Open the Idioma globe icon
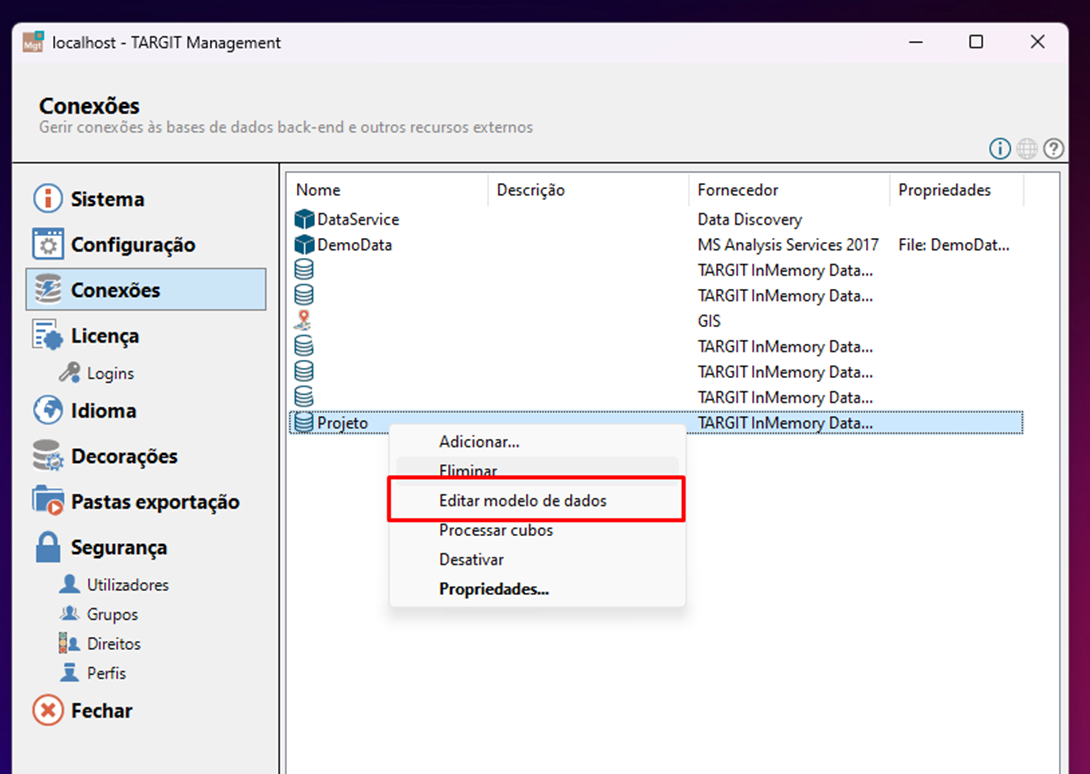Image resolution: width=1090 pixels, height=774 pixels. [x=47, y=410]
